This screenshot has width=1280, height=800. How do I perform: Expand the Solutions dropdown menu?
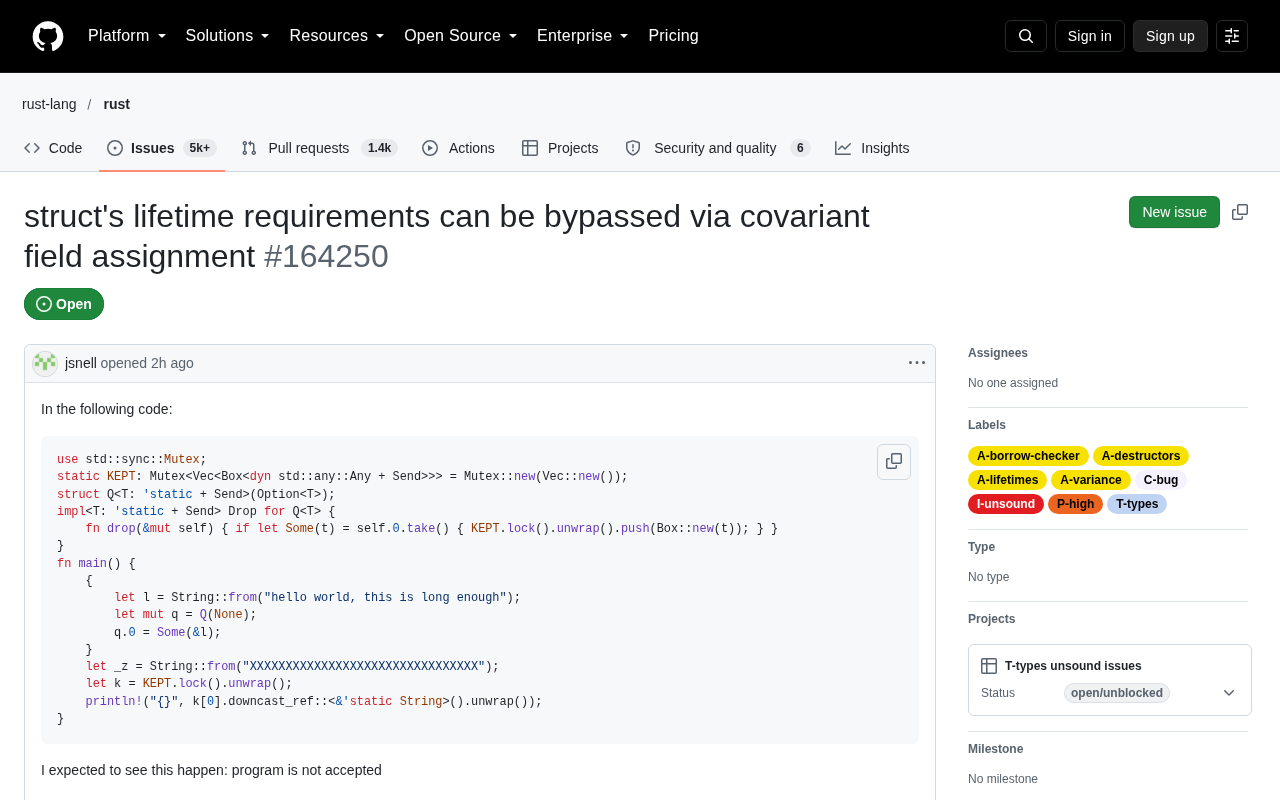tap(228, 36)
